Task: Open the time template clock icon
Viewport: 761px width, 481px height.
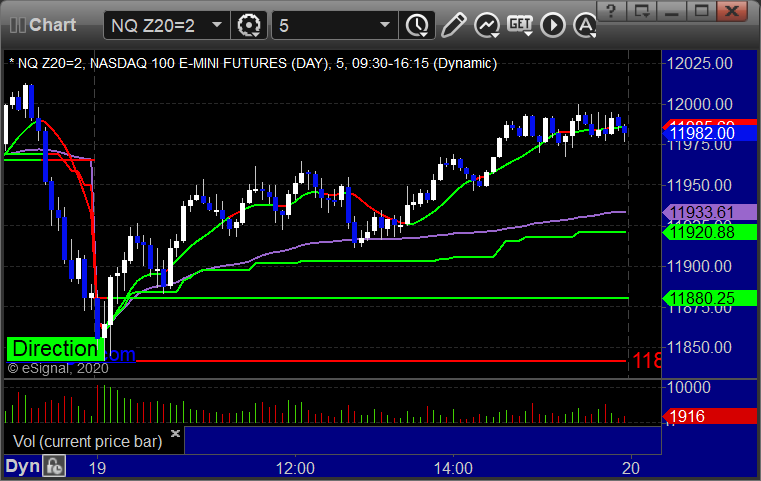Action: (417, 25)
